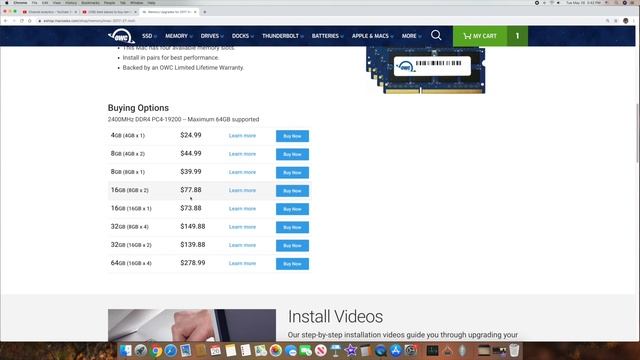This screenshot has width=640, height=360.
Task: Open Notes from the dock
Action: tap(231, 351)
